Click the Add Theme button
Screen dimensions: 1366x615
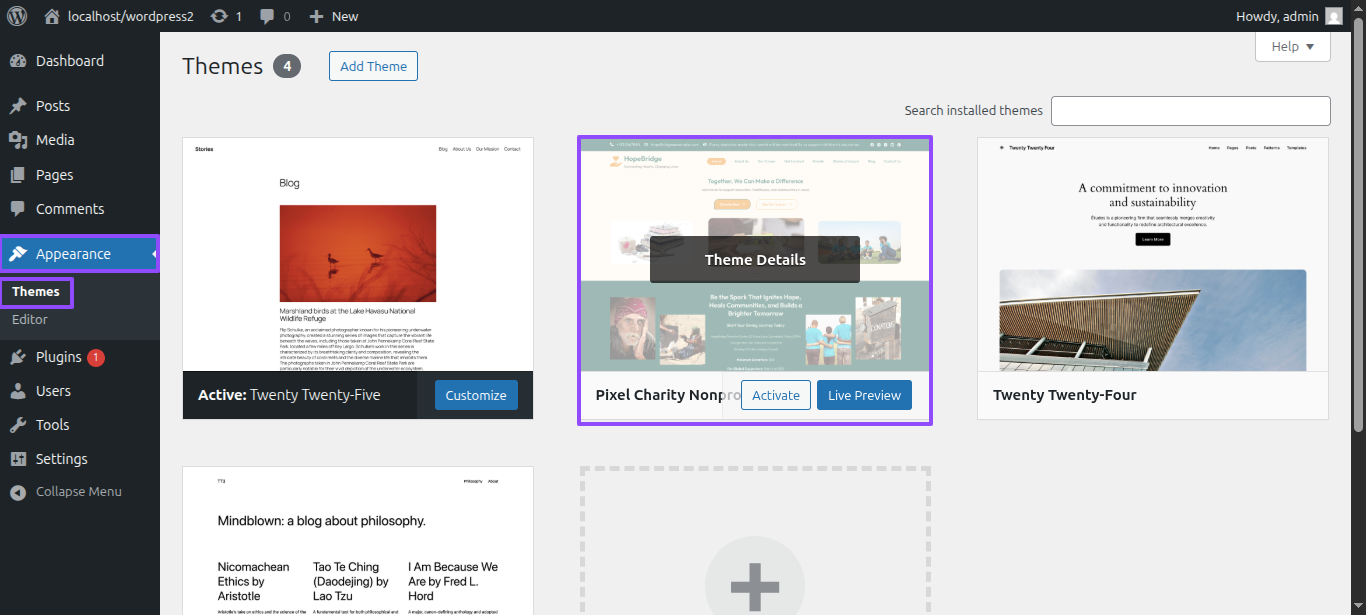[x=373, y=66]
